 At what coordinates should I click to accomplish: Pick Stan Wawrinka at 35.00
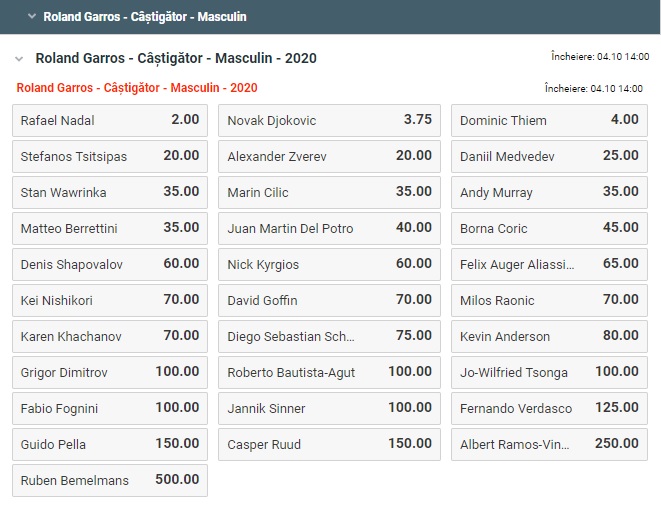click(x=110, y=192)
